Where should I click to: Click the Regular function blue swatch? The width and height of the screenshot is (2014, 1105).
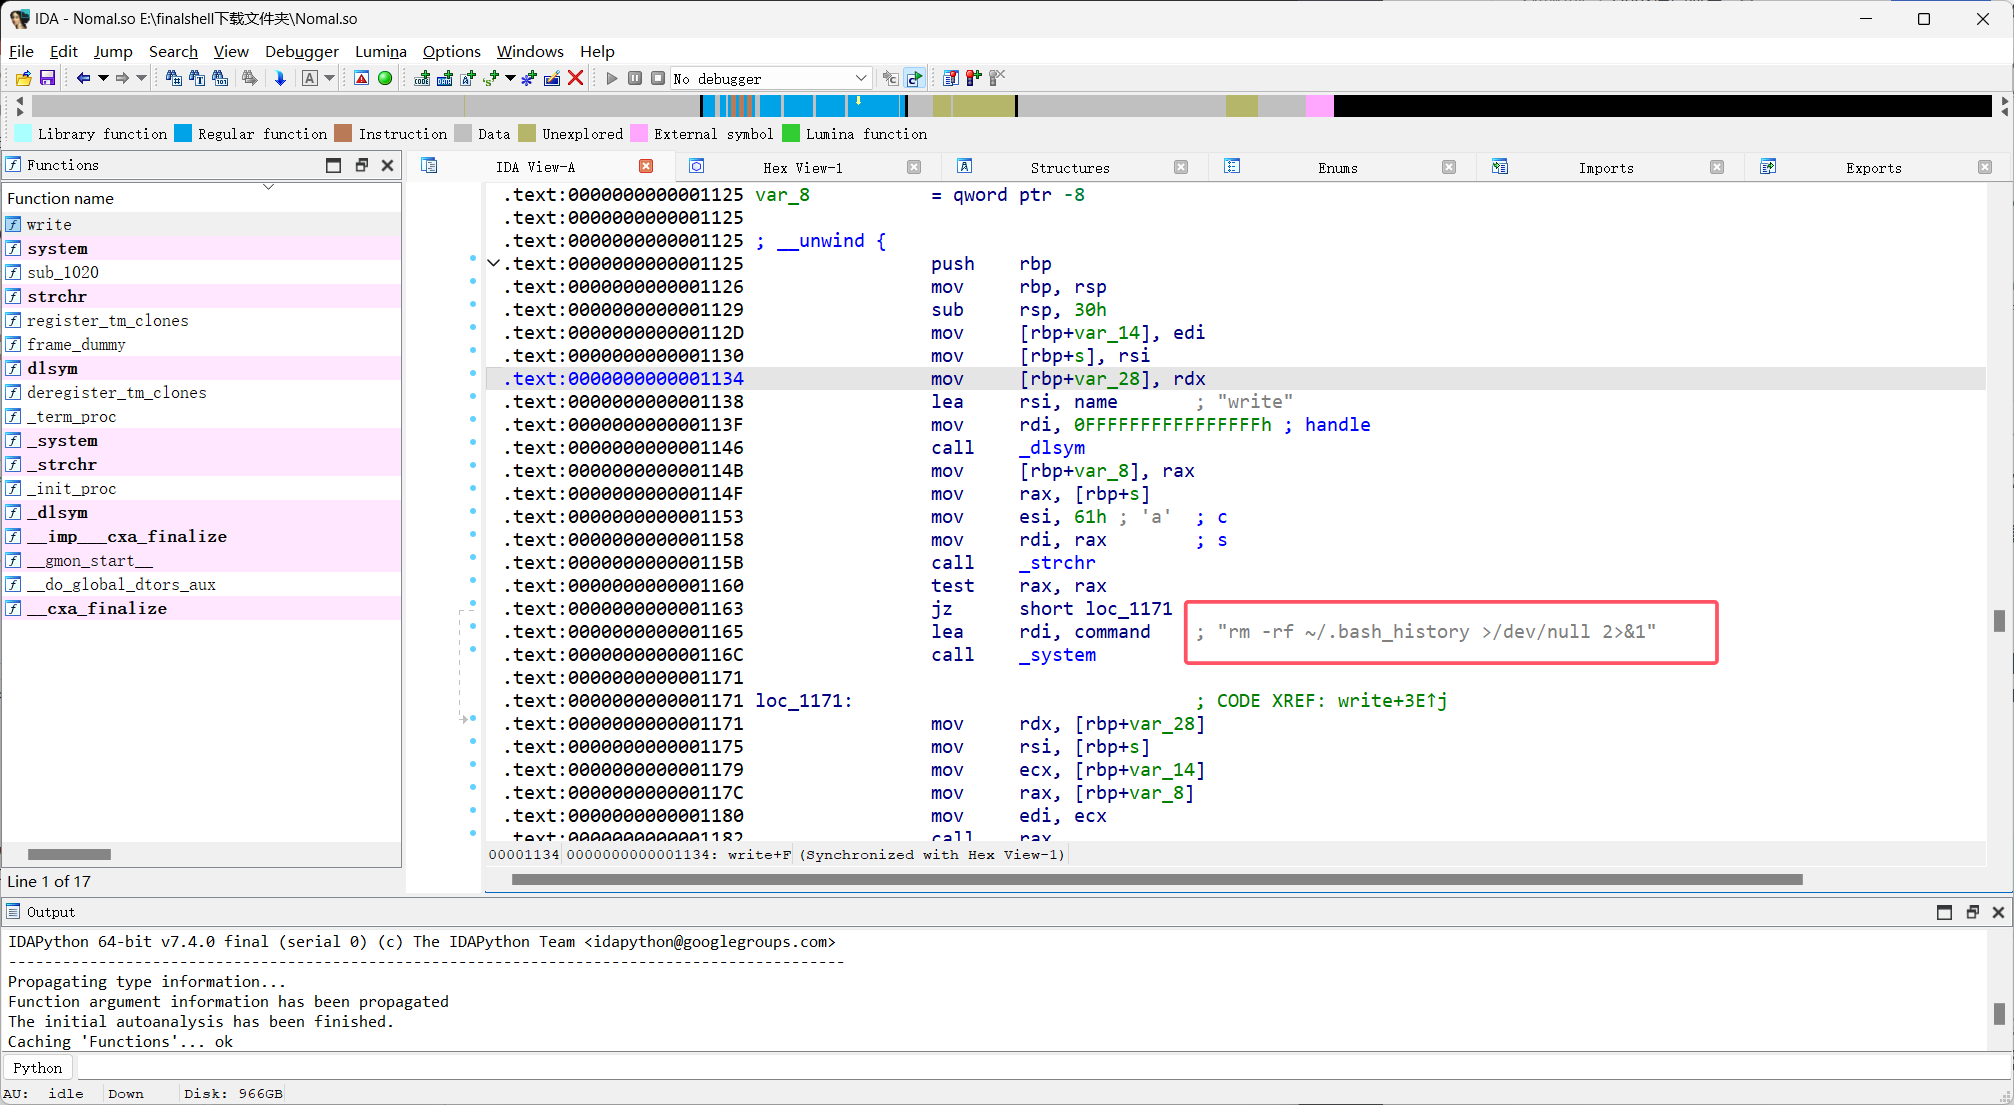coord(183,133)
